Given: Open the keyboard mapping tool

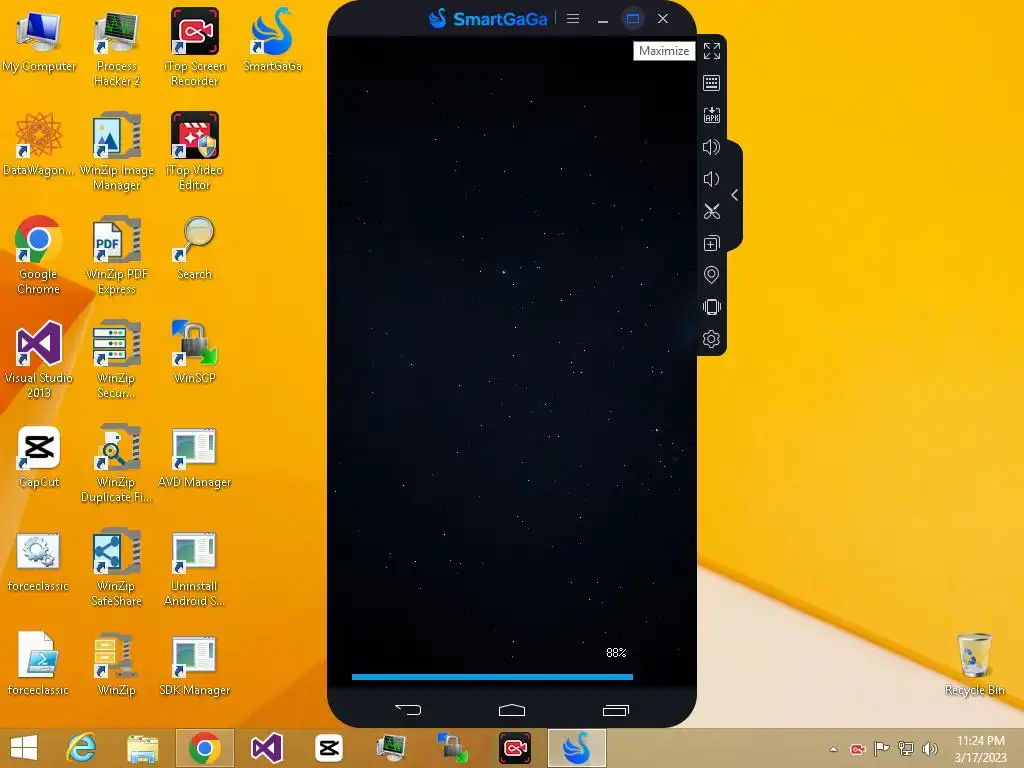Looking at the screenshot, I should coord(711,83).
